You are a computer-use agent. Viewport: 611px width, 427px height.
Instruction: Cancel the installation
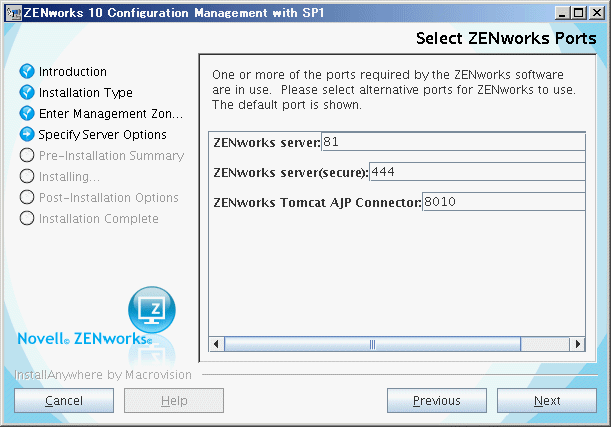coord(64,401)
